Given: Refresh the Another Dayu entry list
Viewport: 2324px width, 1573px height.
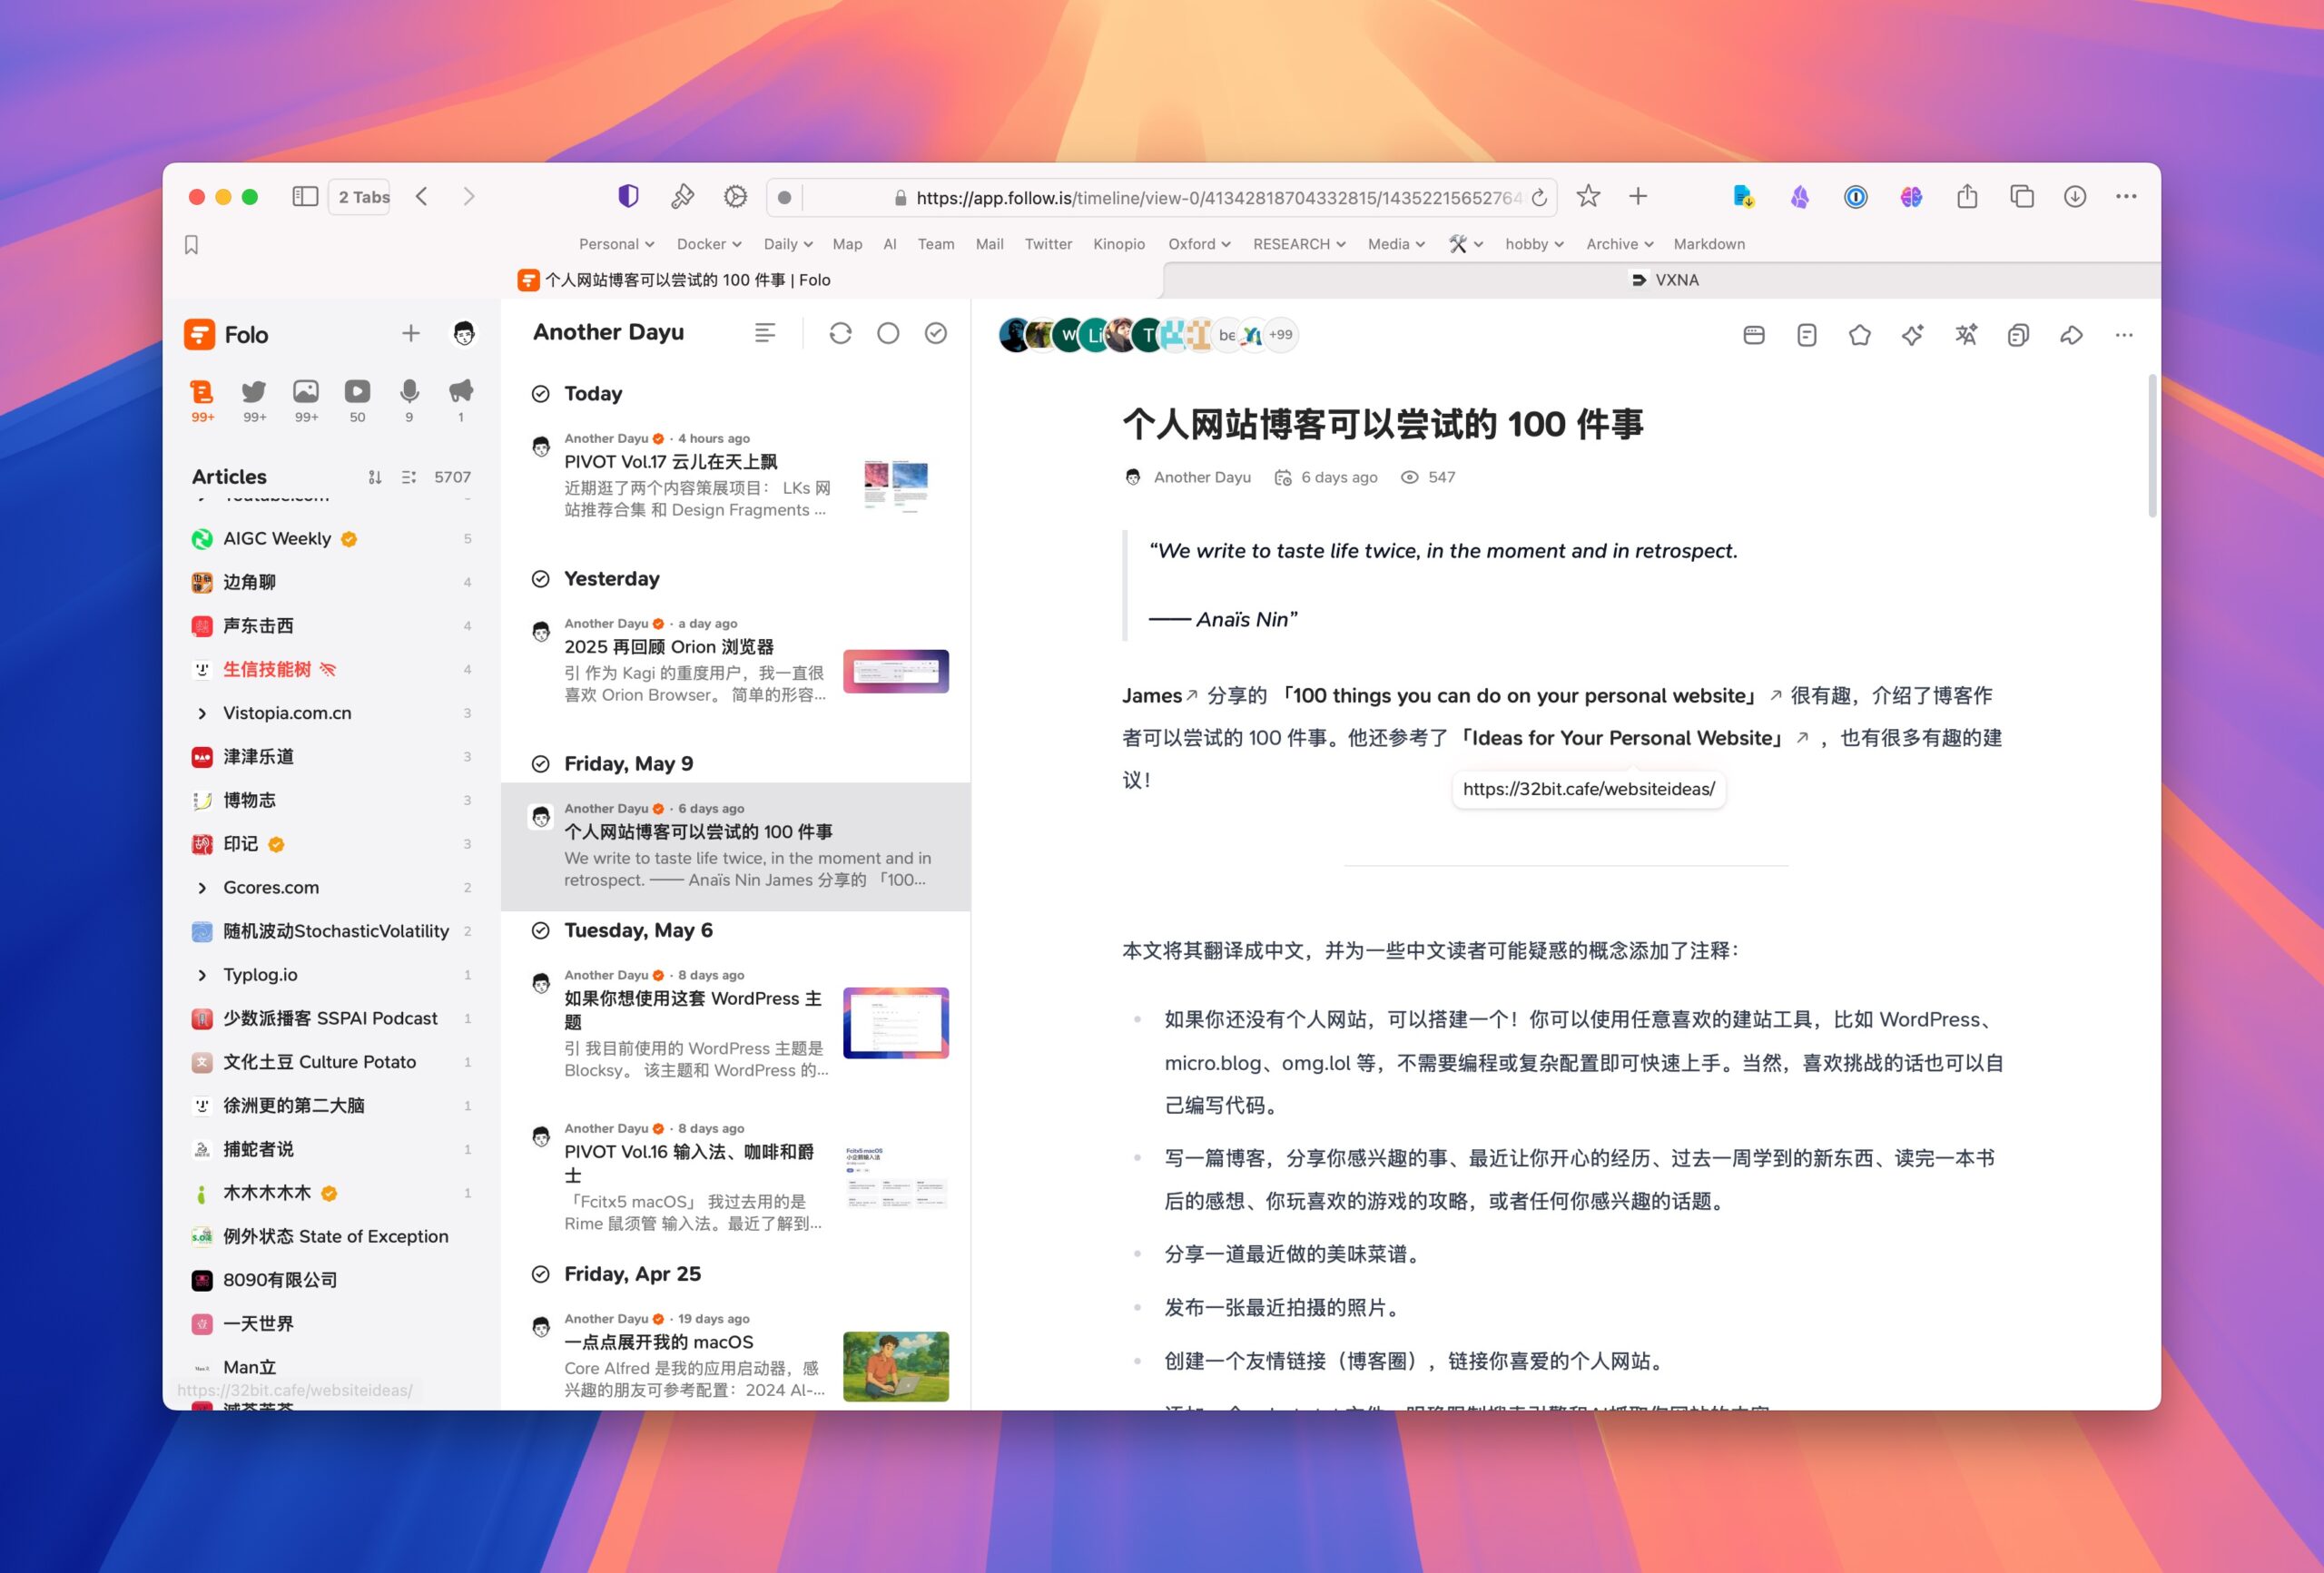Looking at the screenshot, I should coord(840,334).
